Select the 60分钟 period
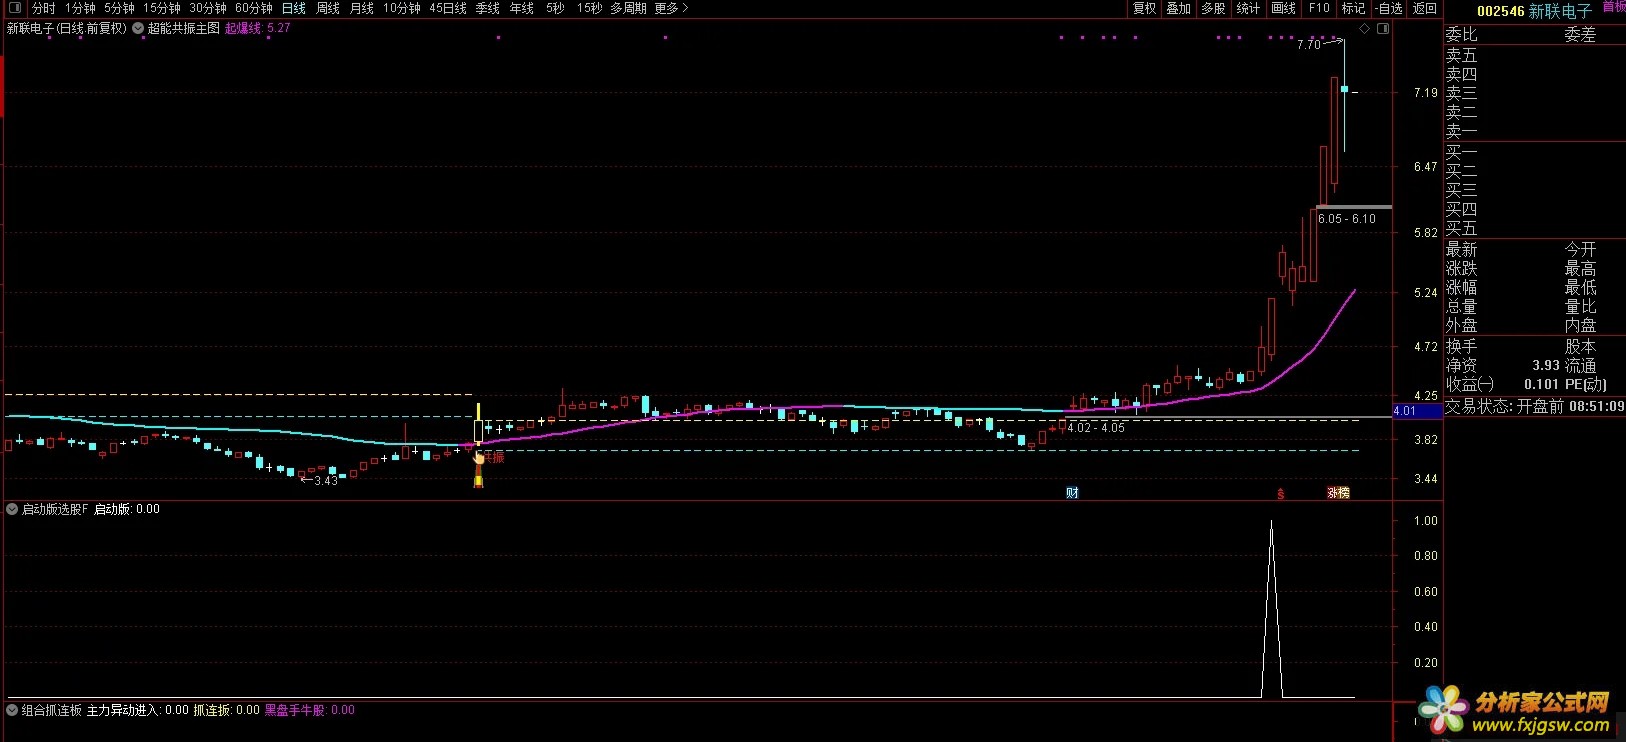This screenshot has height=742, width=1626. [x=254, y=8]
